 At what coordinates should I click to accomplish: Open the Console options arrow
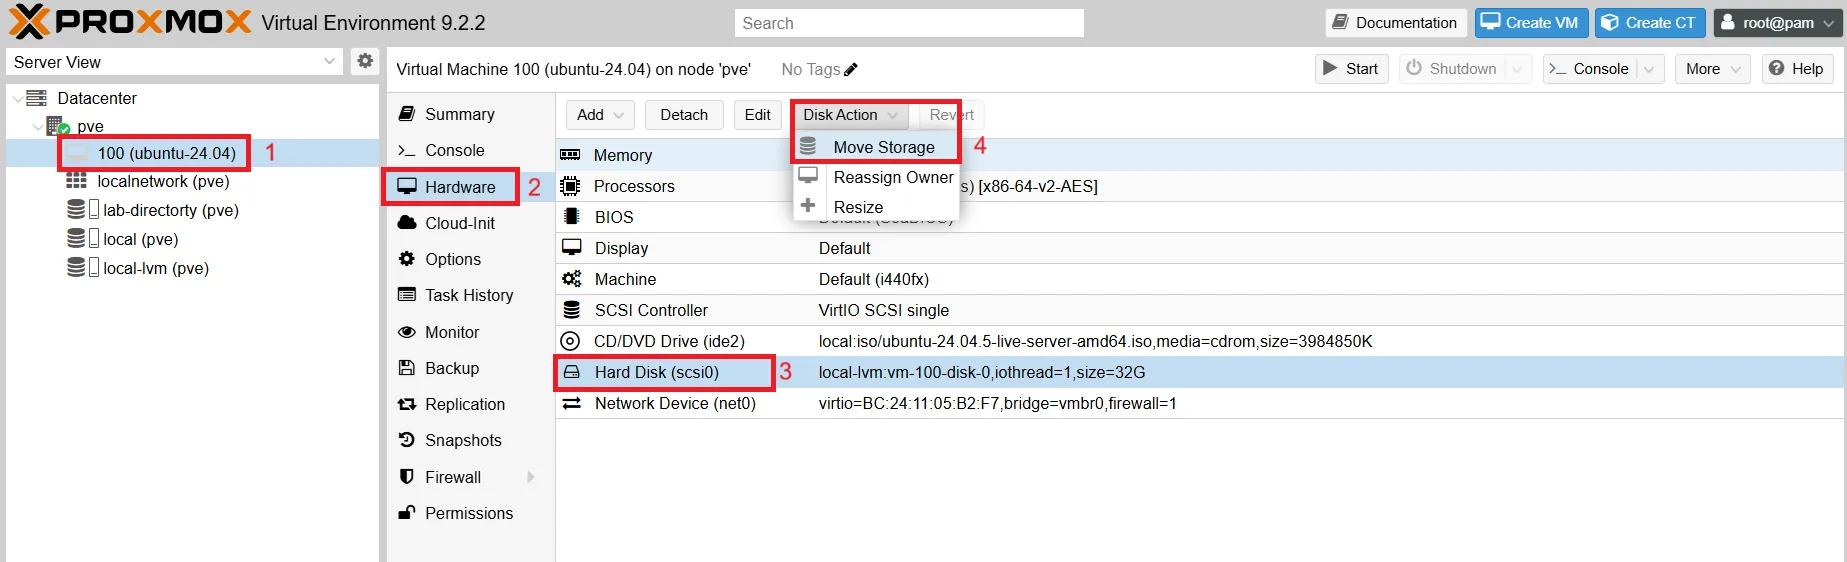[1650, 68]
